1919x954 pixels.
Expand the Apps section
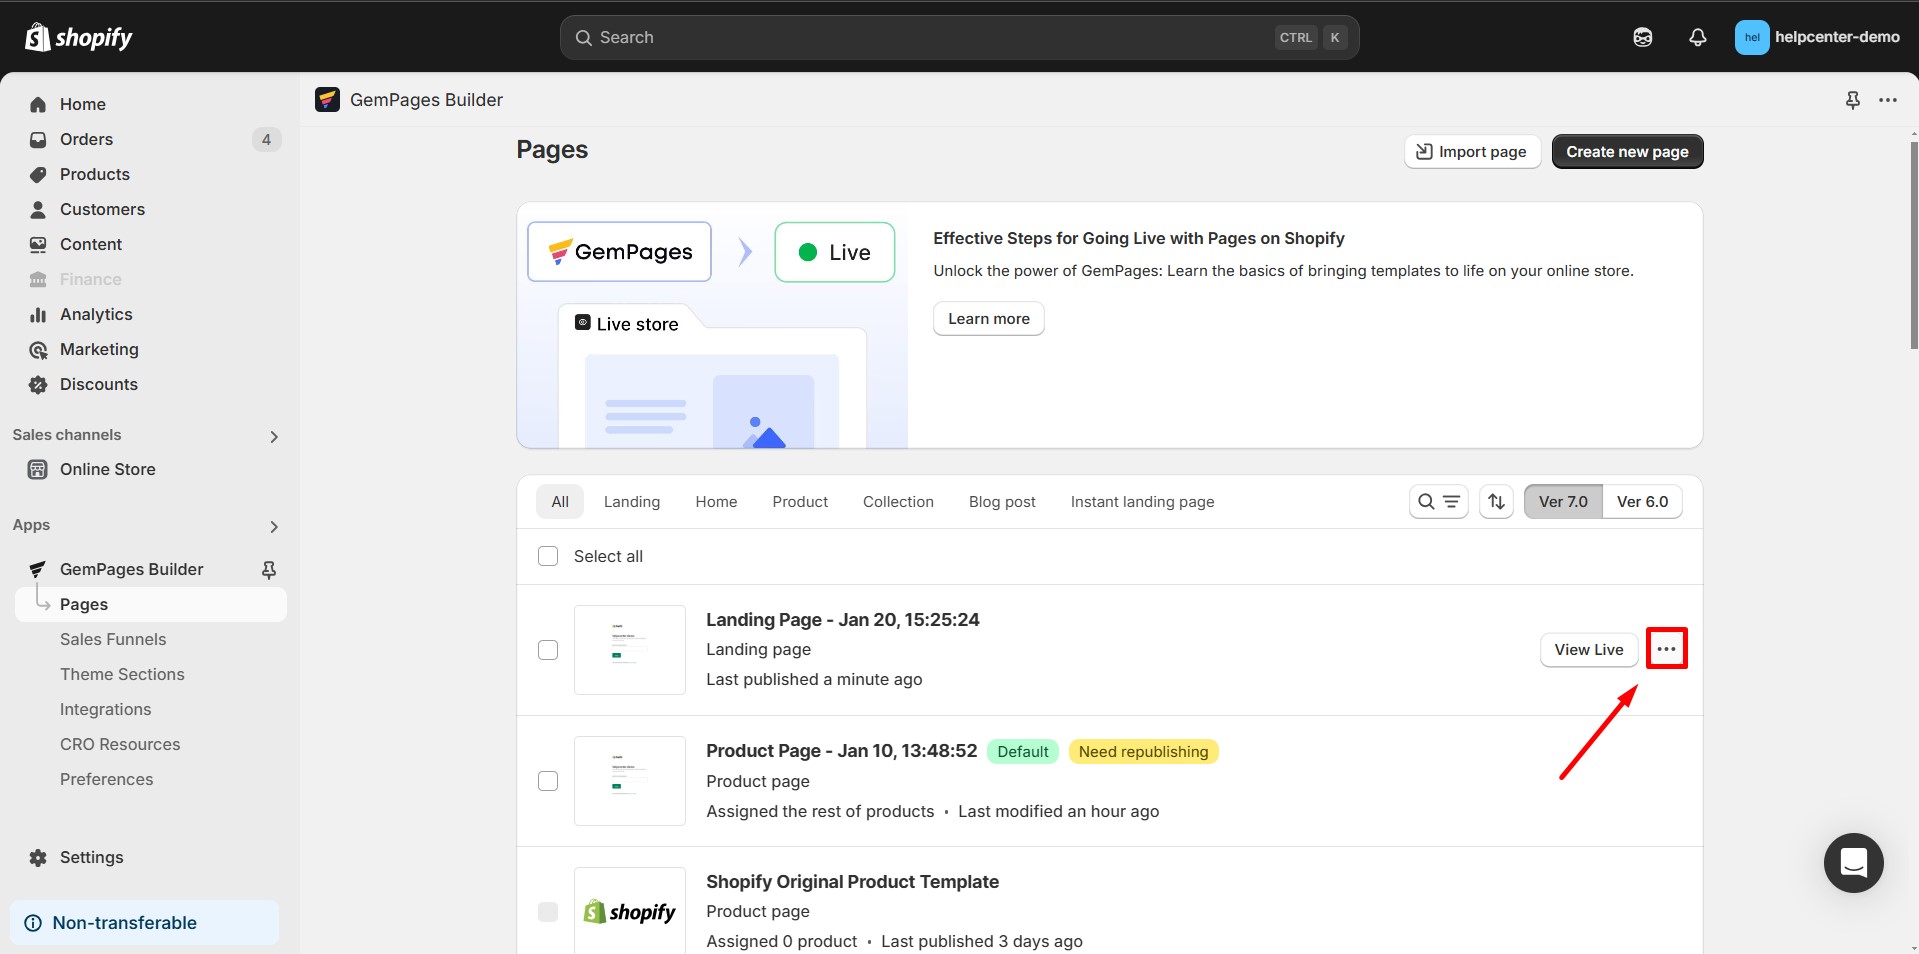tap(273, 527)
